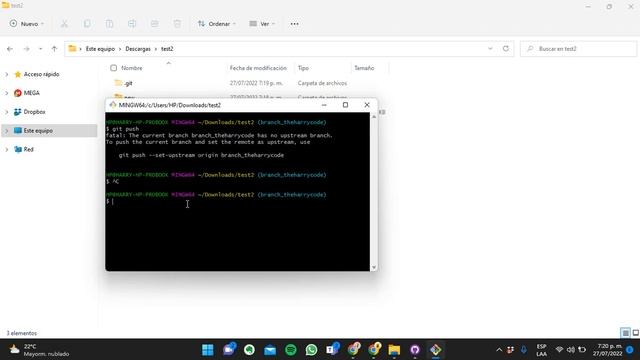
Task: Select MEGA in the navigation pane
Action: tap(31, 93)
